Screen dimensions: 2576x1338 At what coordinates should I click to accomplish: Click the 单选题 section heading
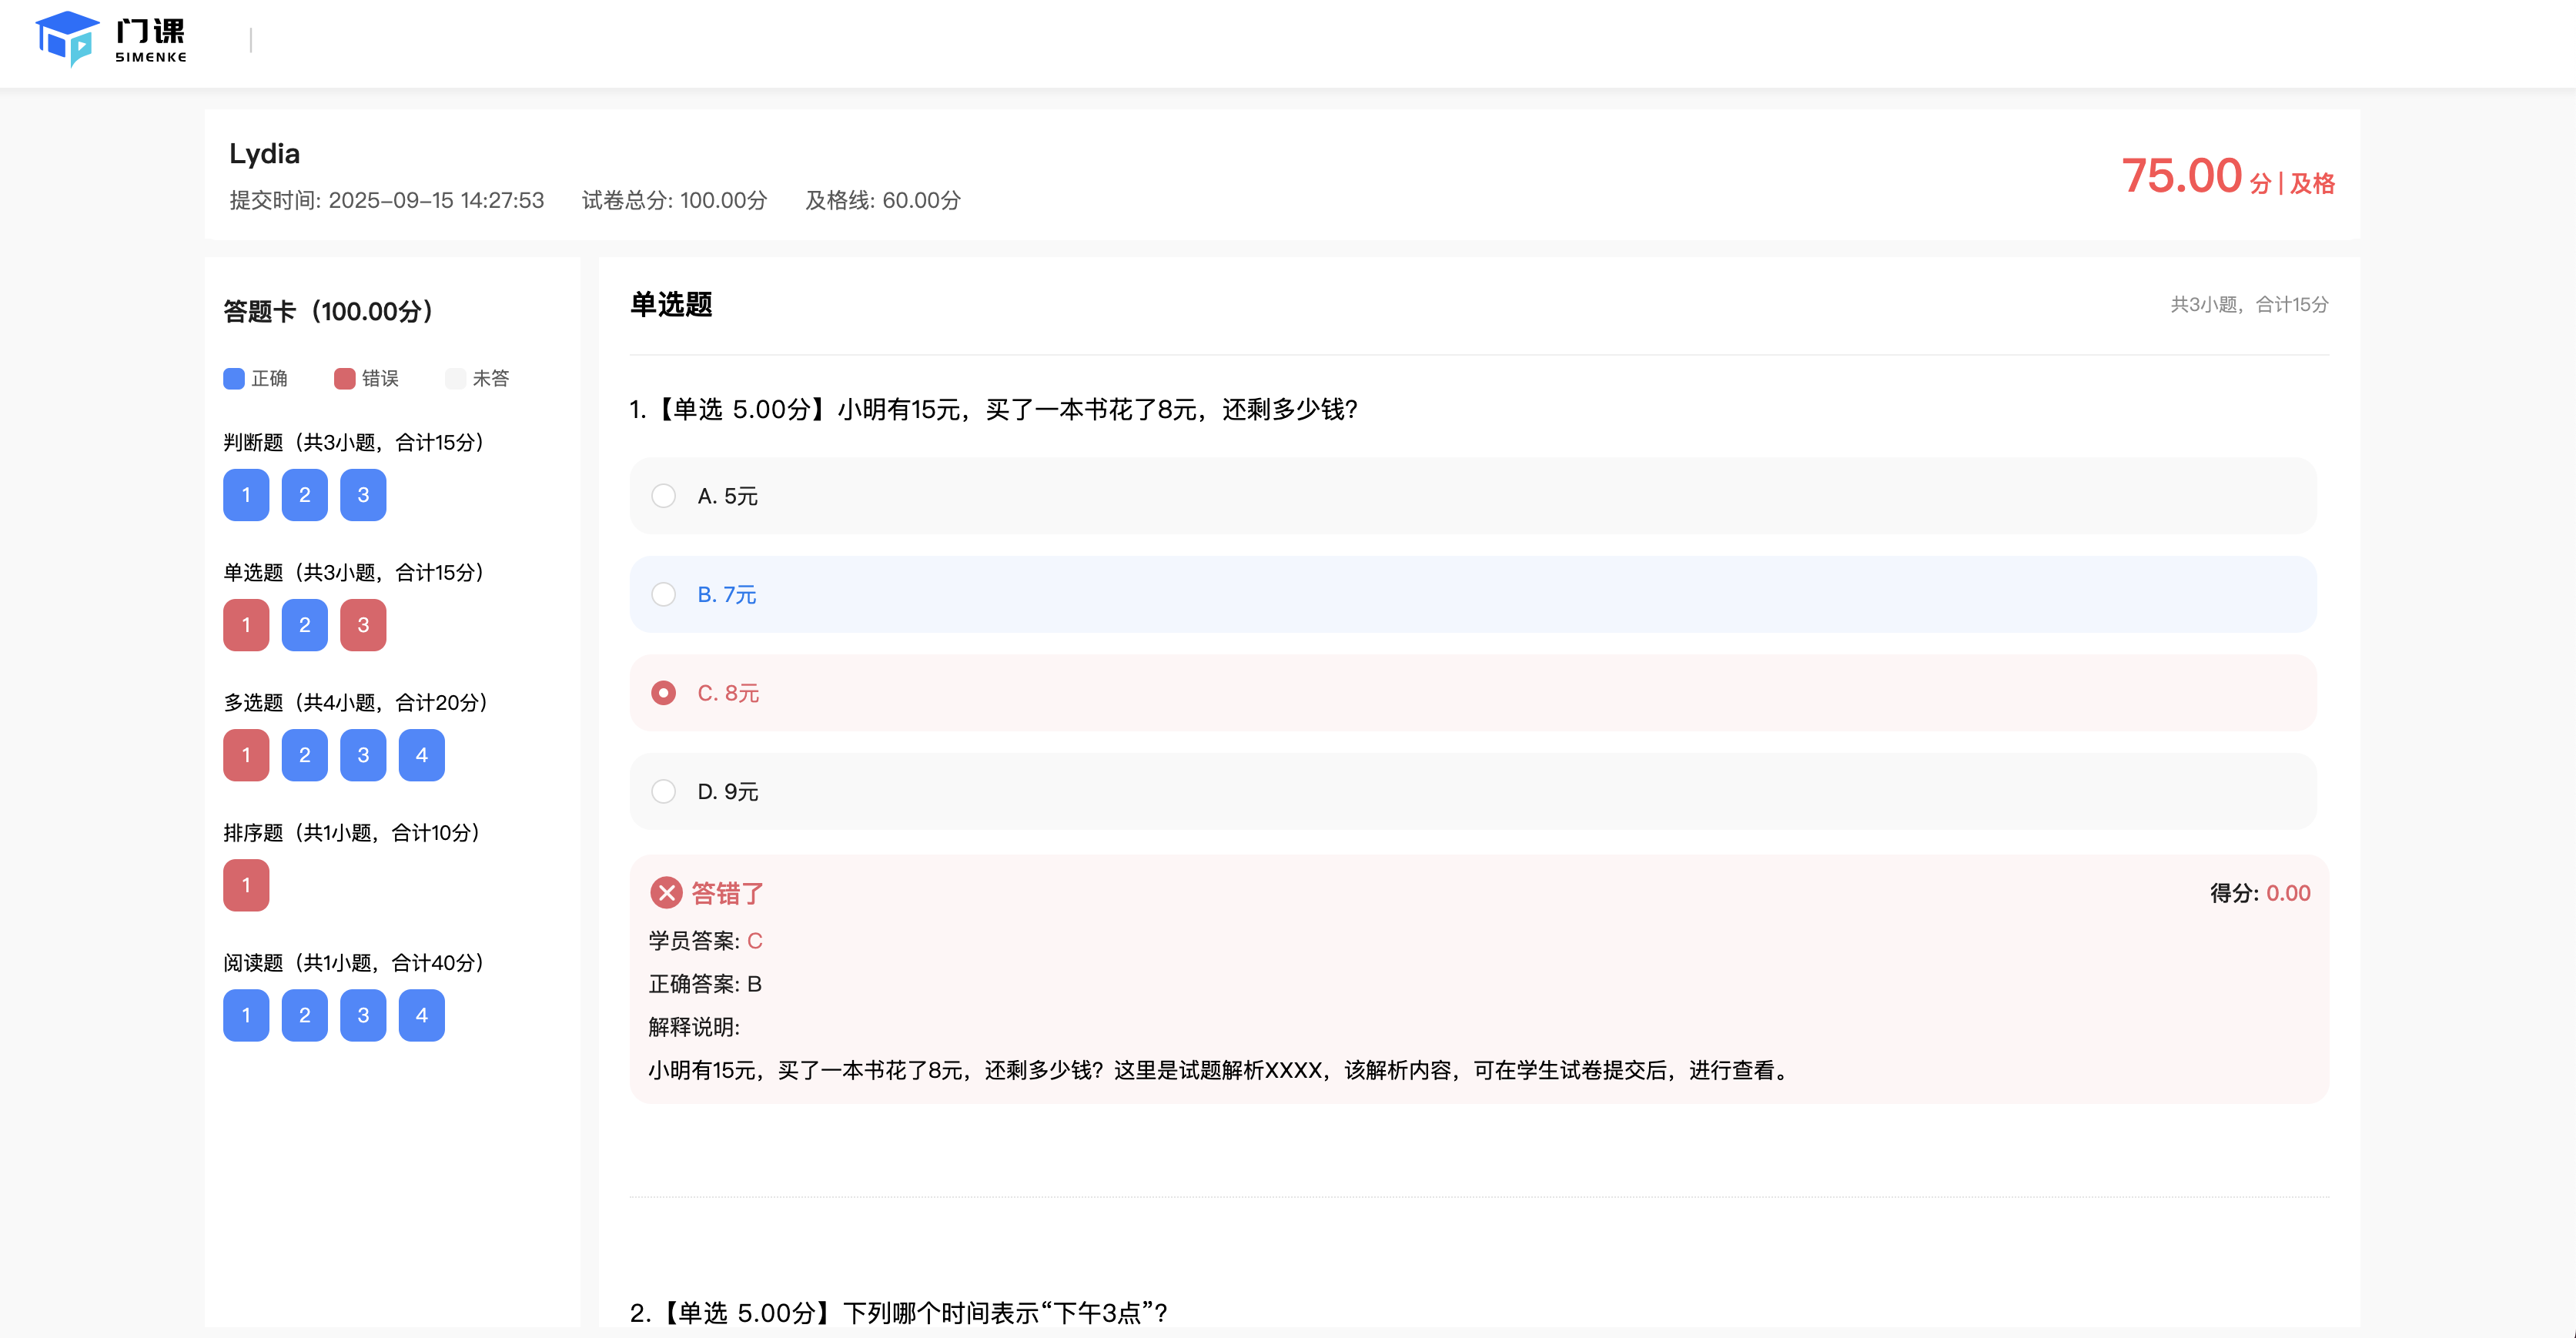[671, 306]
